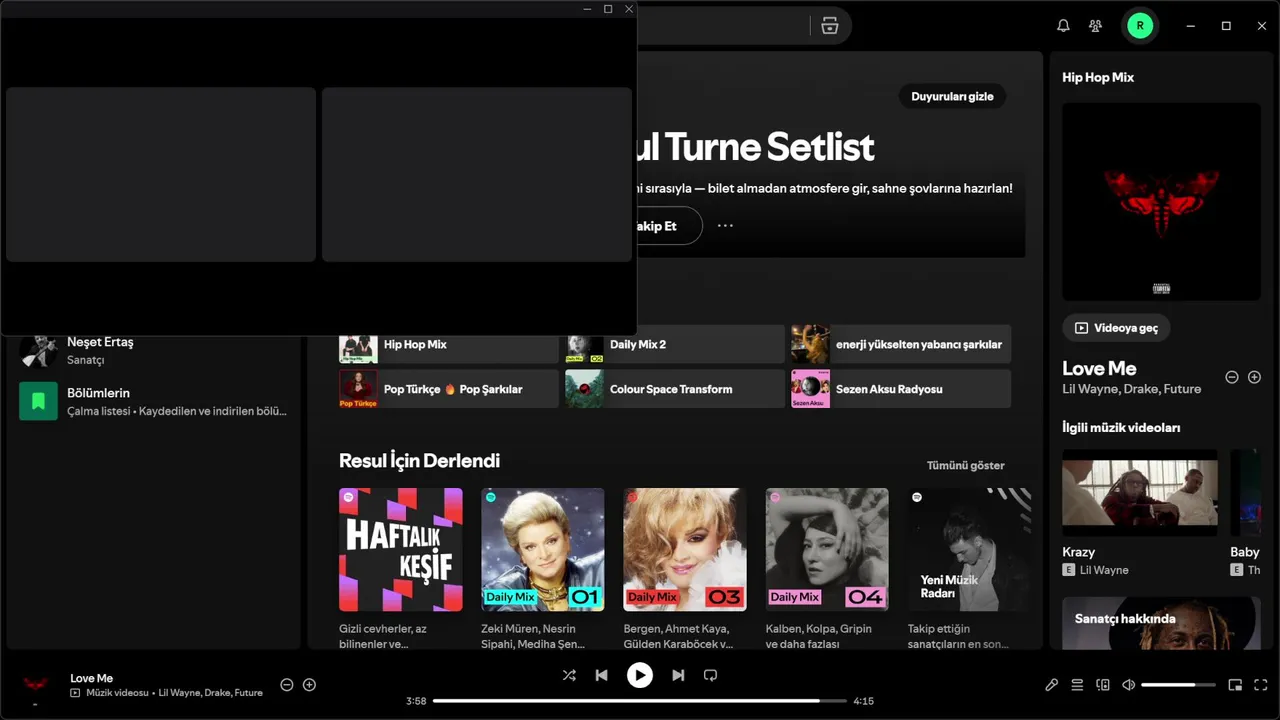
Task: Click İlgili müzik videoları heading
Action: pos(1121,427)
